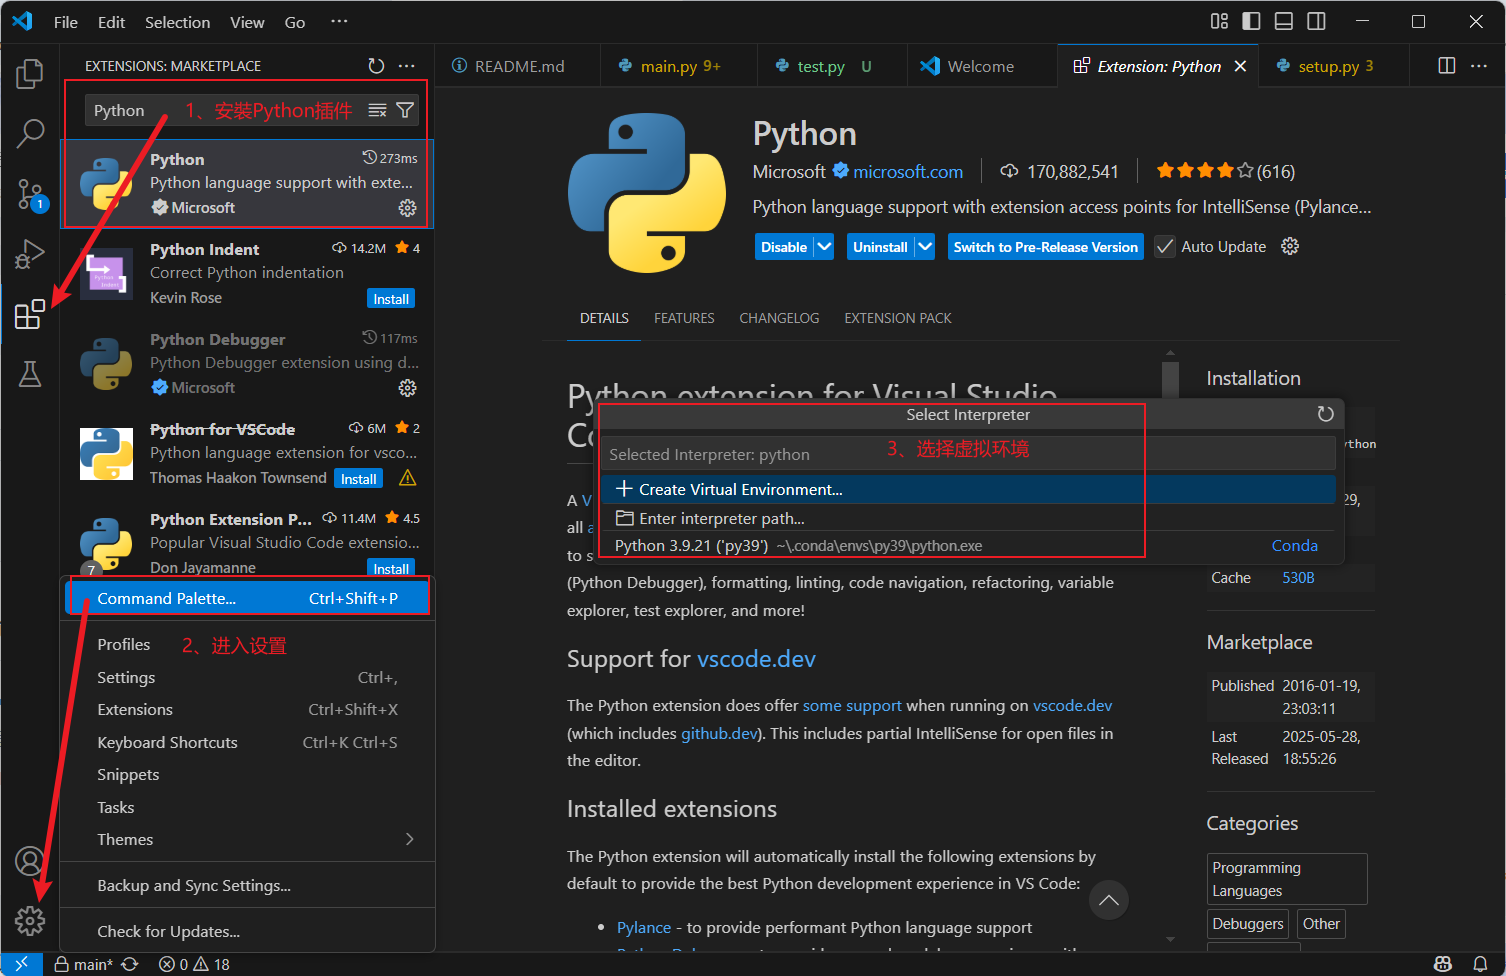Screen dimensions: 1506x976
Task: Select Command Palette menu entry
Action: [x=247, y=598]
